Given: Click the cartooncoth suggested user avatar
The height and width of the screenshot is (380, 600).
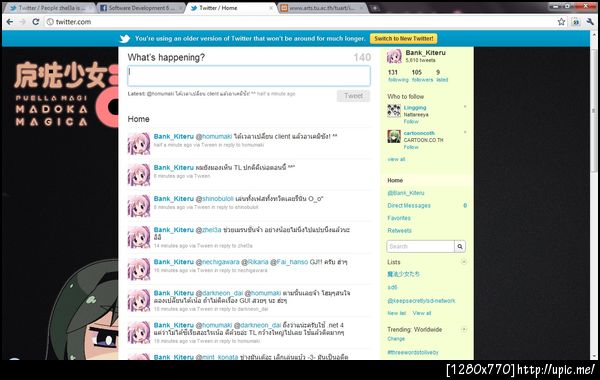Looking at the screenshot, I should (394, 137).
